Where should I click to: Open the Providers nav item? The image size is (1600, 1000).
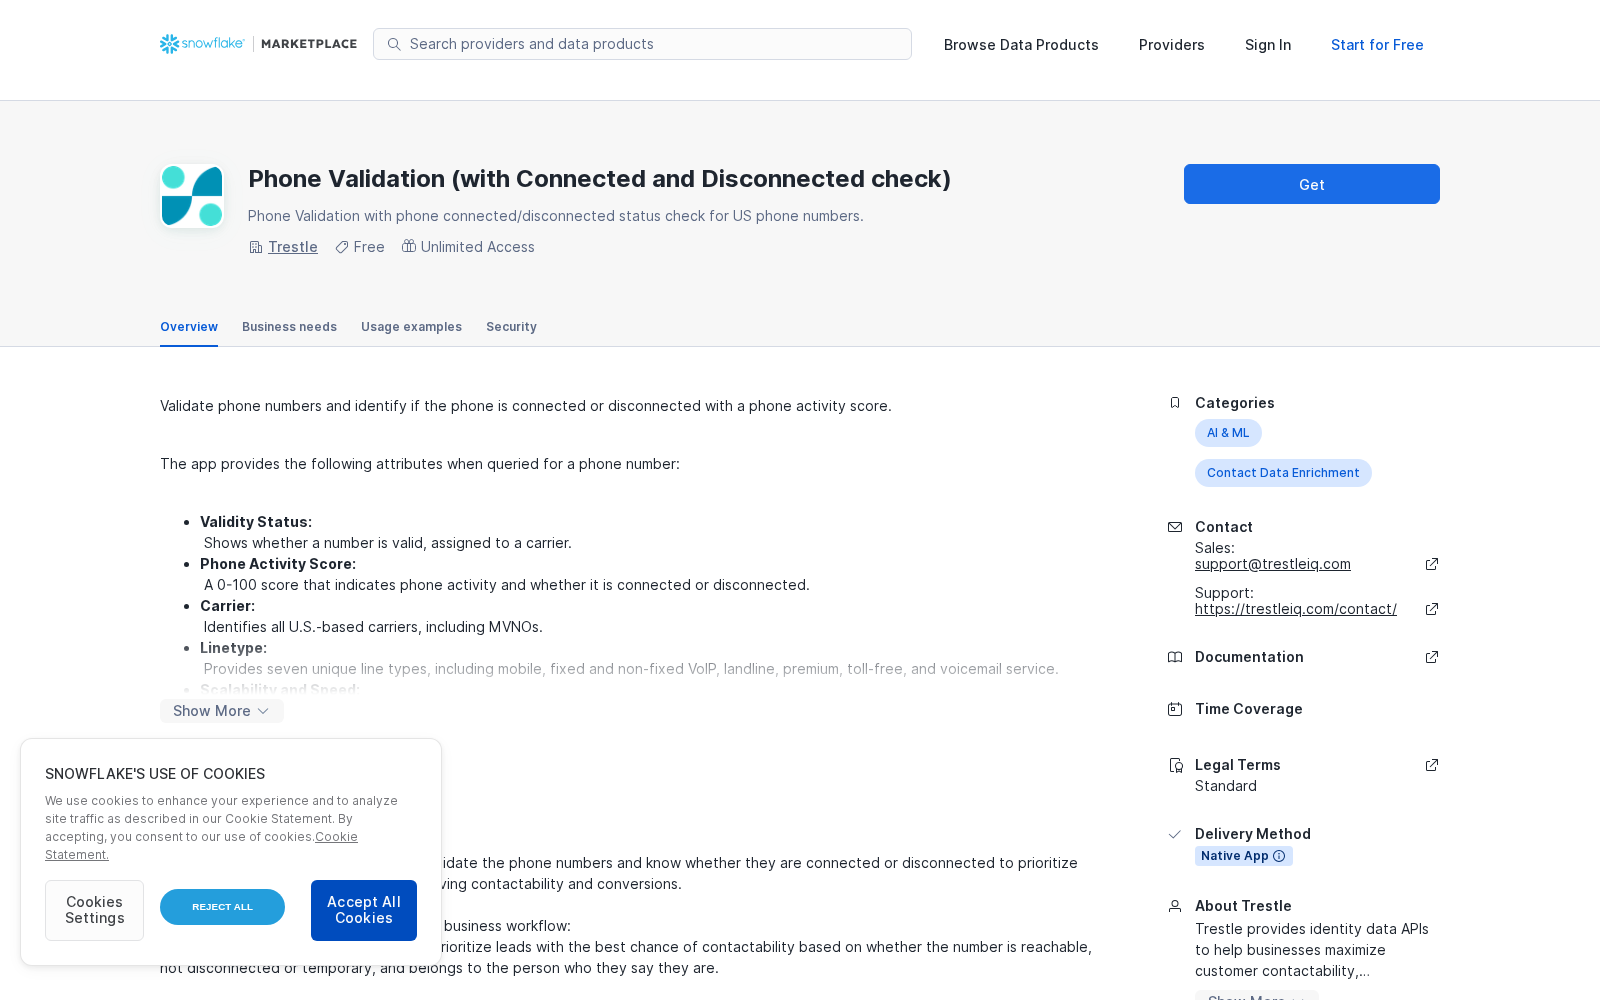point(1171,45)
